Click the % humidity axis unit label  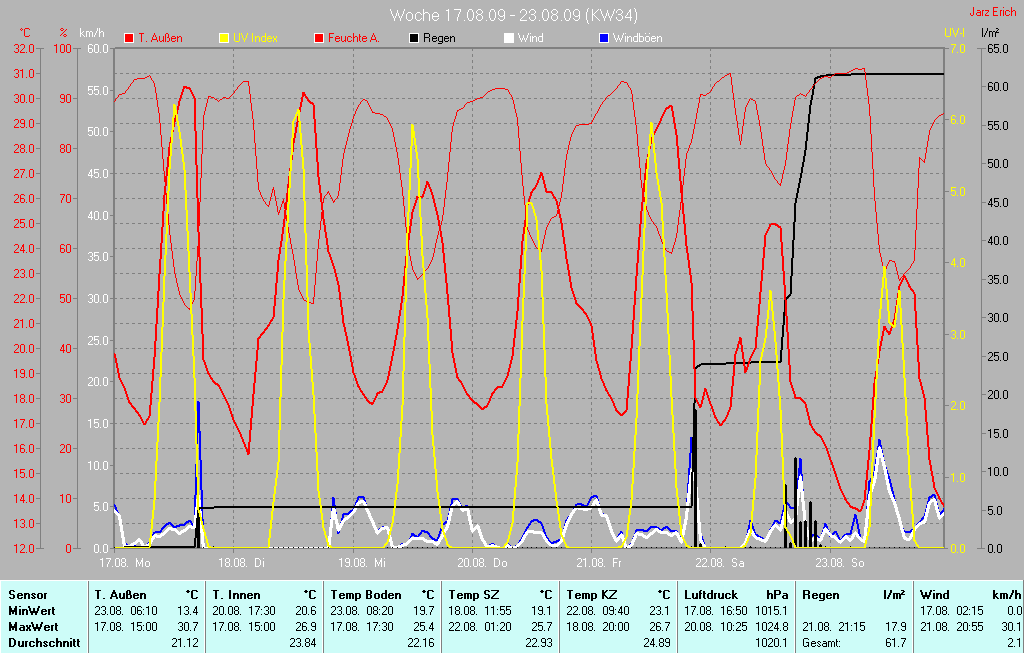click(63, 33)
